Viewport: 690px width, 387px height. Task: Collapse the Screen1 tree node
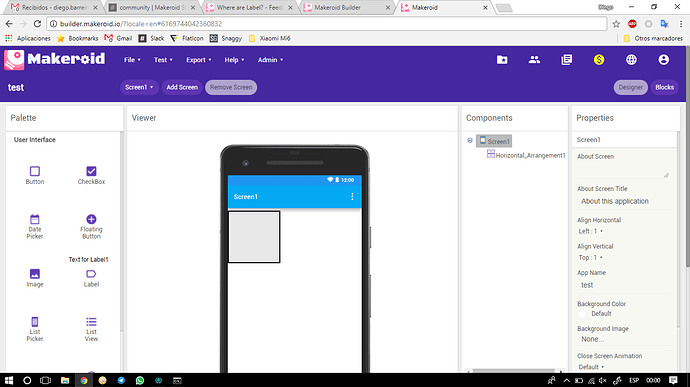(470, 141)
